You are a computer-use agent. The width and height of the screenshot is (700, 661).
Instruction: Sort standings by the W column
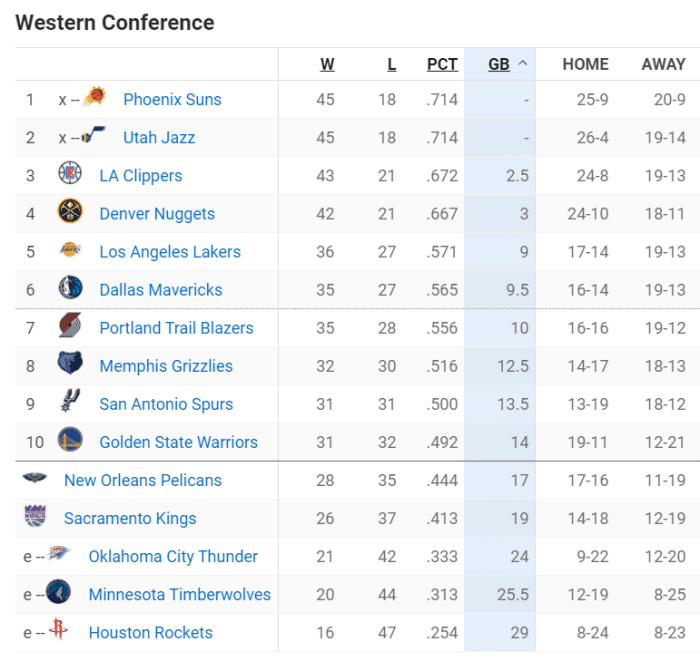(x=327, y=64)
